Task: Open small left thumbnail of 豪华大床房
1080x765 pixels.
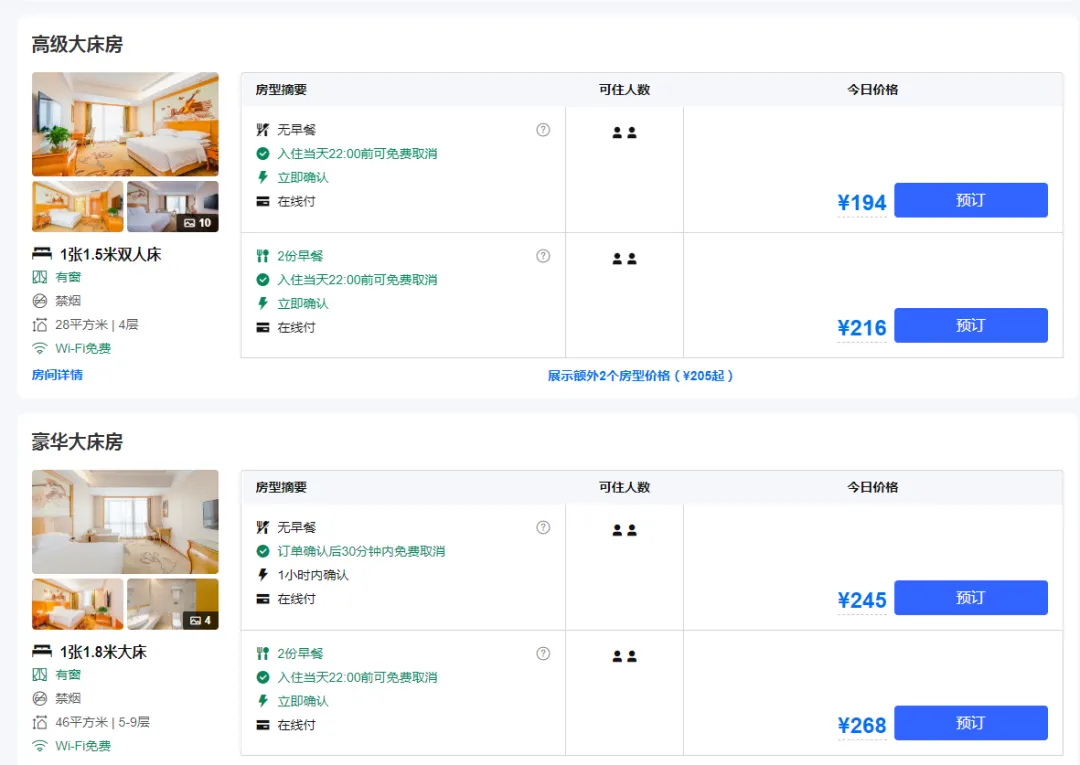Action: [x=78, y=604]
